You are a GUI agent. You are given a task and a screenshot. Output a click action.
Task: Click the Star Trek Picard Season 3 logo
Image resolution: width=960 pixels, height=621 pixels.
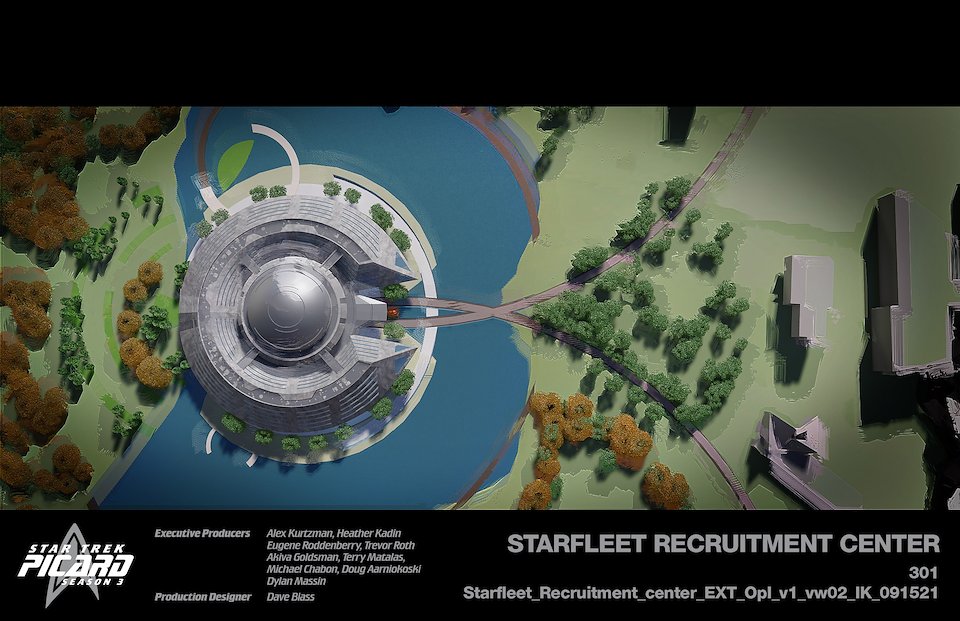pyautogui.click(x=76, y=565)
